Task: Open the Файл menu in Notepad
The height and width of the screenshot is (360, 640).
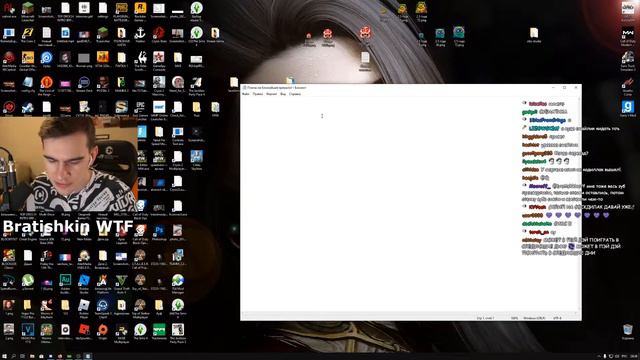Action: click(x=246, y=94)
